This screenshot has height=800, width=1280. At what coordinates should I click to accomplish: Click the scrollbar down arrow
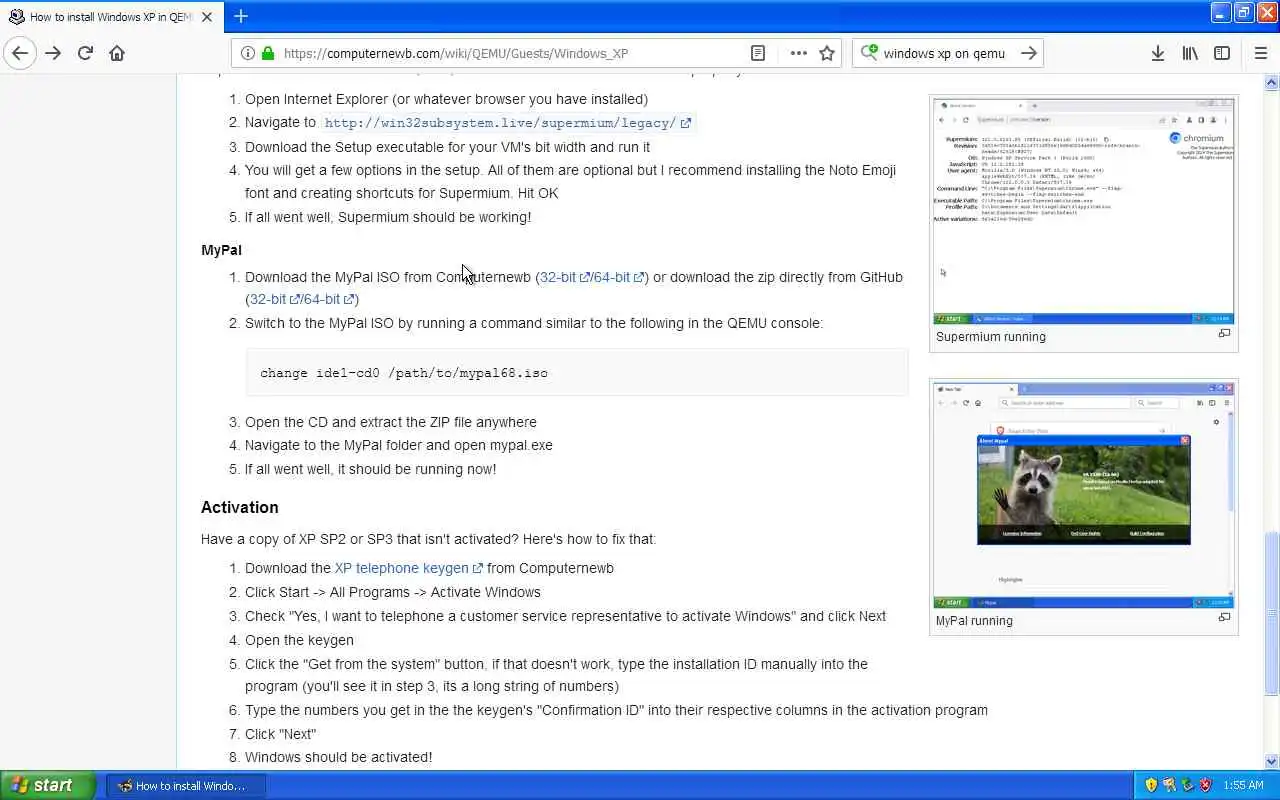click(x=1271, y=761)
